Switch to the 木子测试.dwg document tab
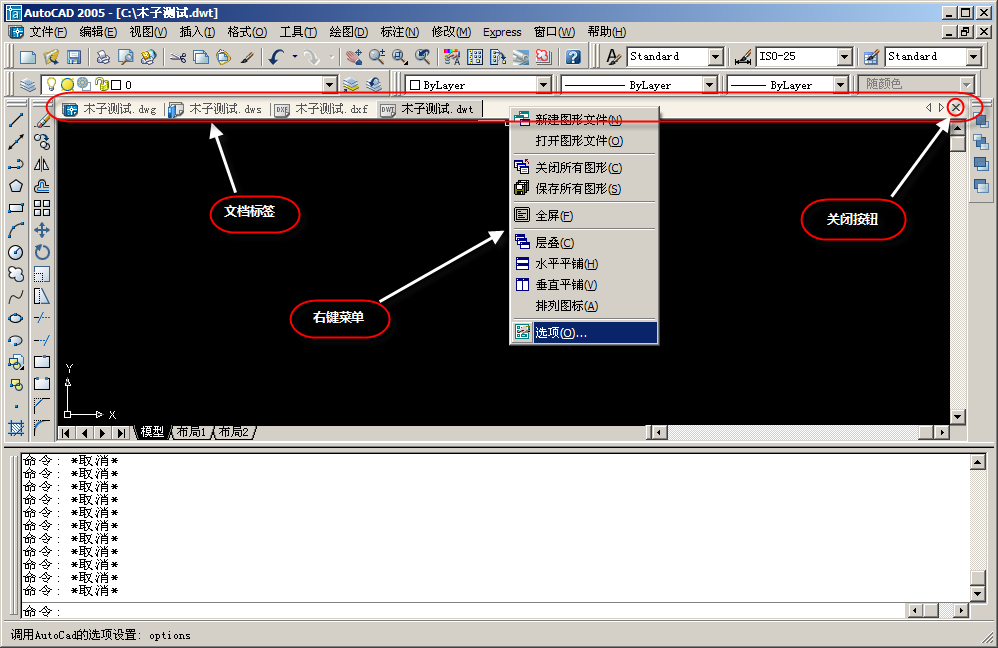Screen dimensions: 998x648 pos(111,109)
